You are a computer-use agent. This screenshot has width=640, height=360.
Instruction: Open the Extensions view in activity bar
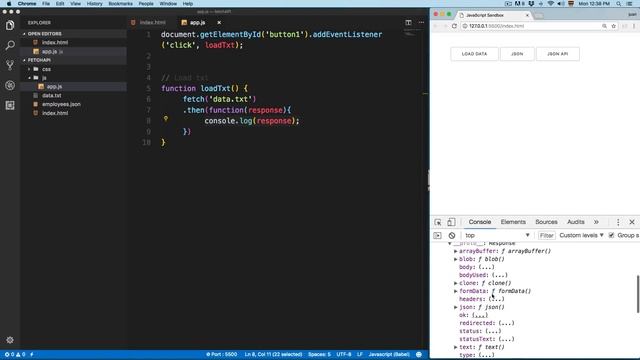point(10,105)
